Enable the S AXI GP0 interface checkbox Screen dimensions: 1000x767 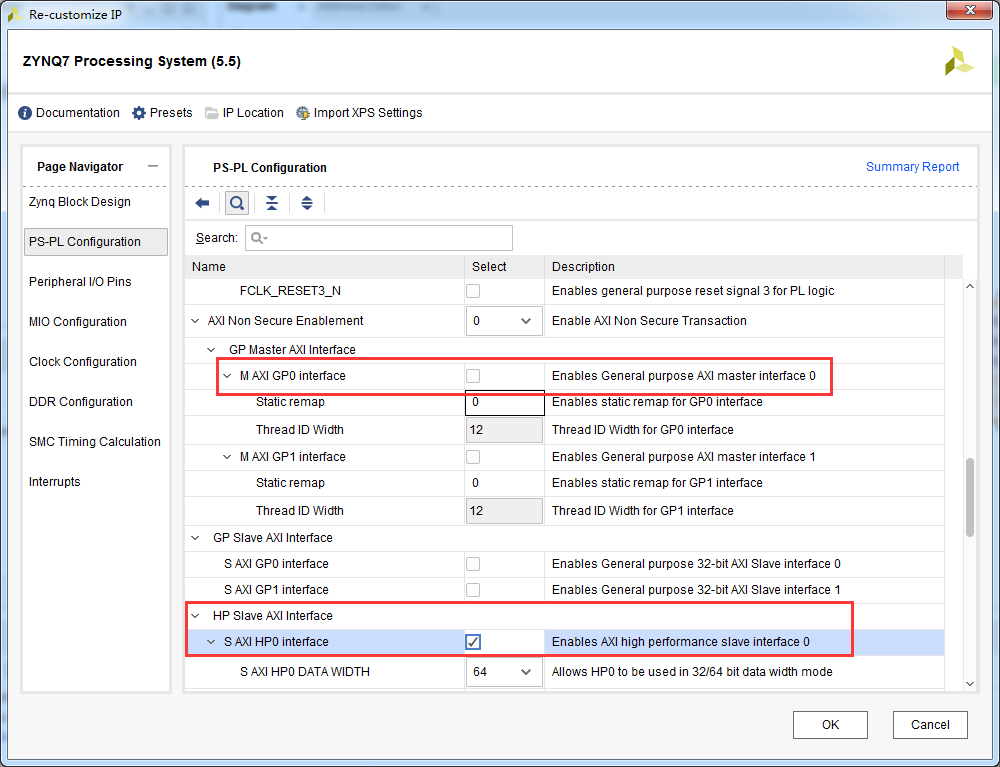point(473,564)
